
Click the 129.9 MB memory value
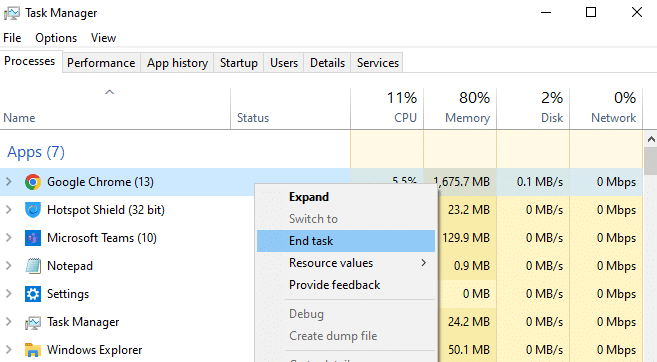coord(466,238)
